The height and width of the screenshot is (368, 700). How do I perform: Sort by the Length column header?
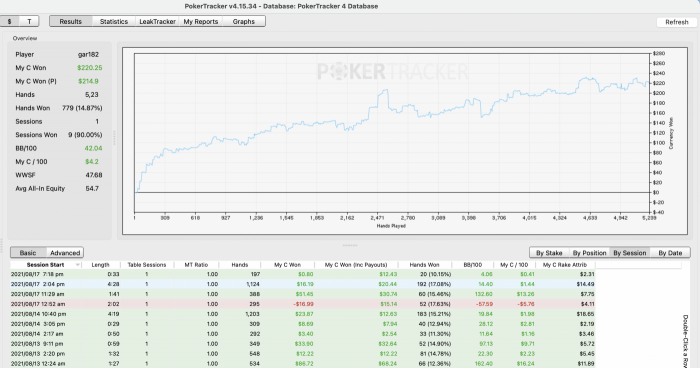(x=100, y=265)
